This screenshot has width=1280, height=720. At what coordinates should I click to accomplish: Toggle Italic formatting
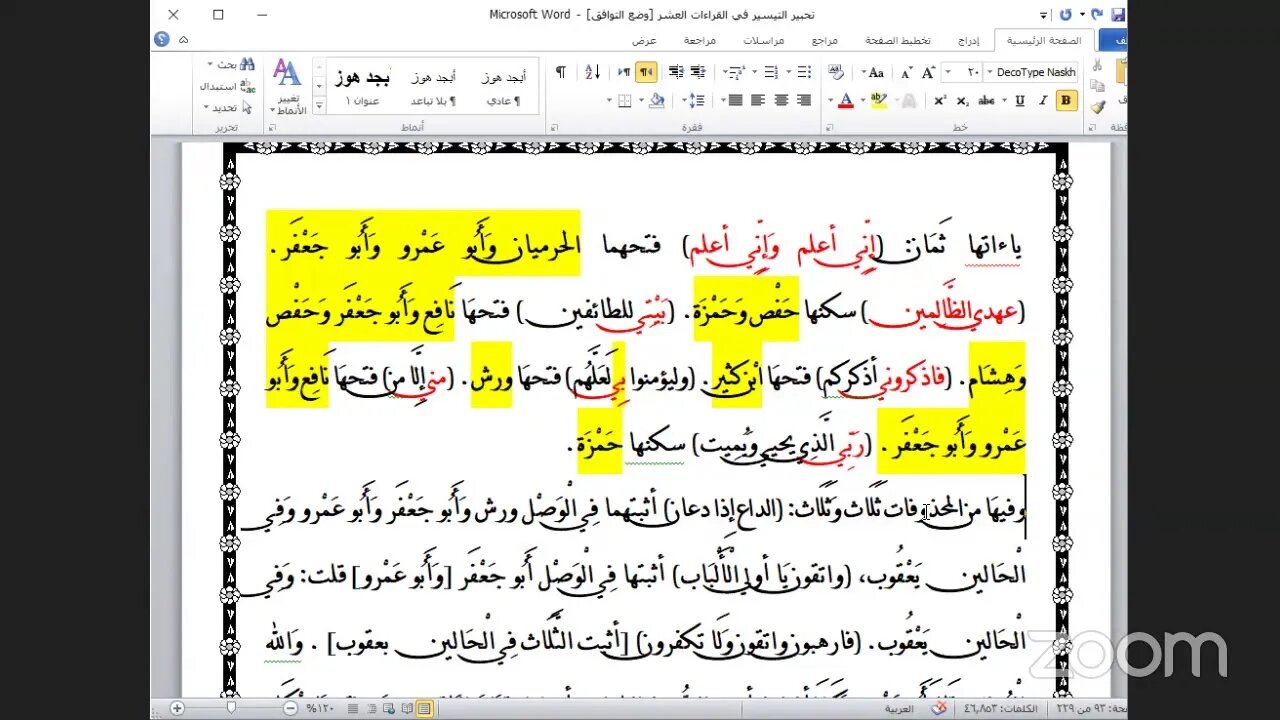click(x=1042, y=100)
